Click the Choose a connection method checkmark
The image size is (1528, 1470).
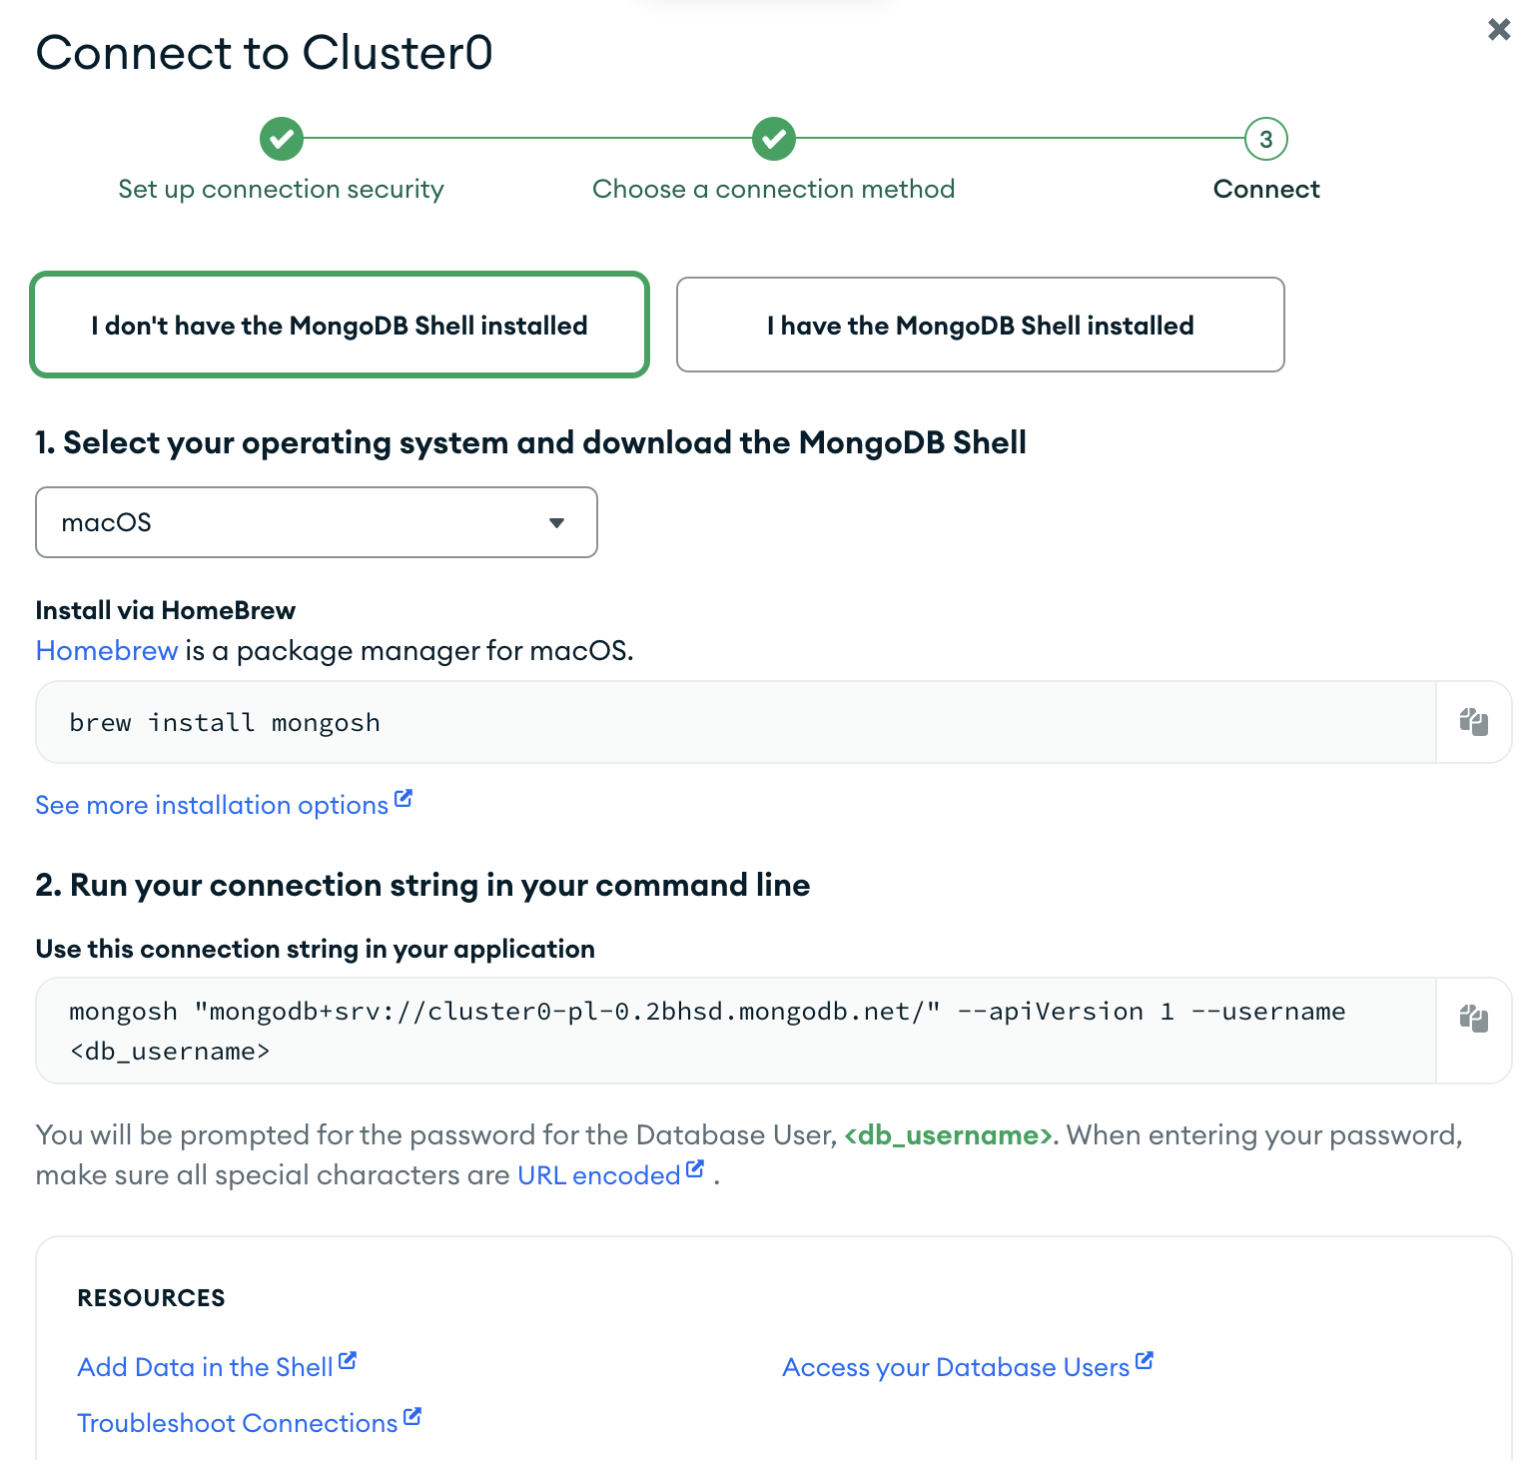pos(774,139)
